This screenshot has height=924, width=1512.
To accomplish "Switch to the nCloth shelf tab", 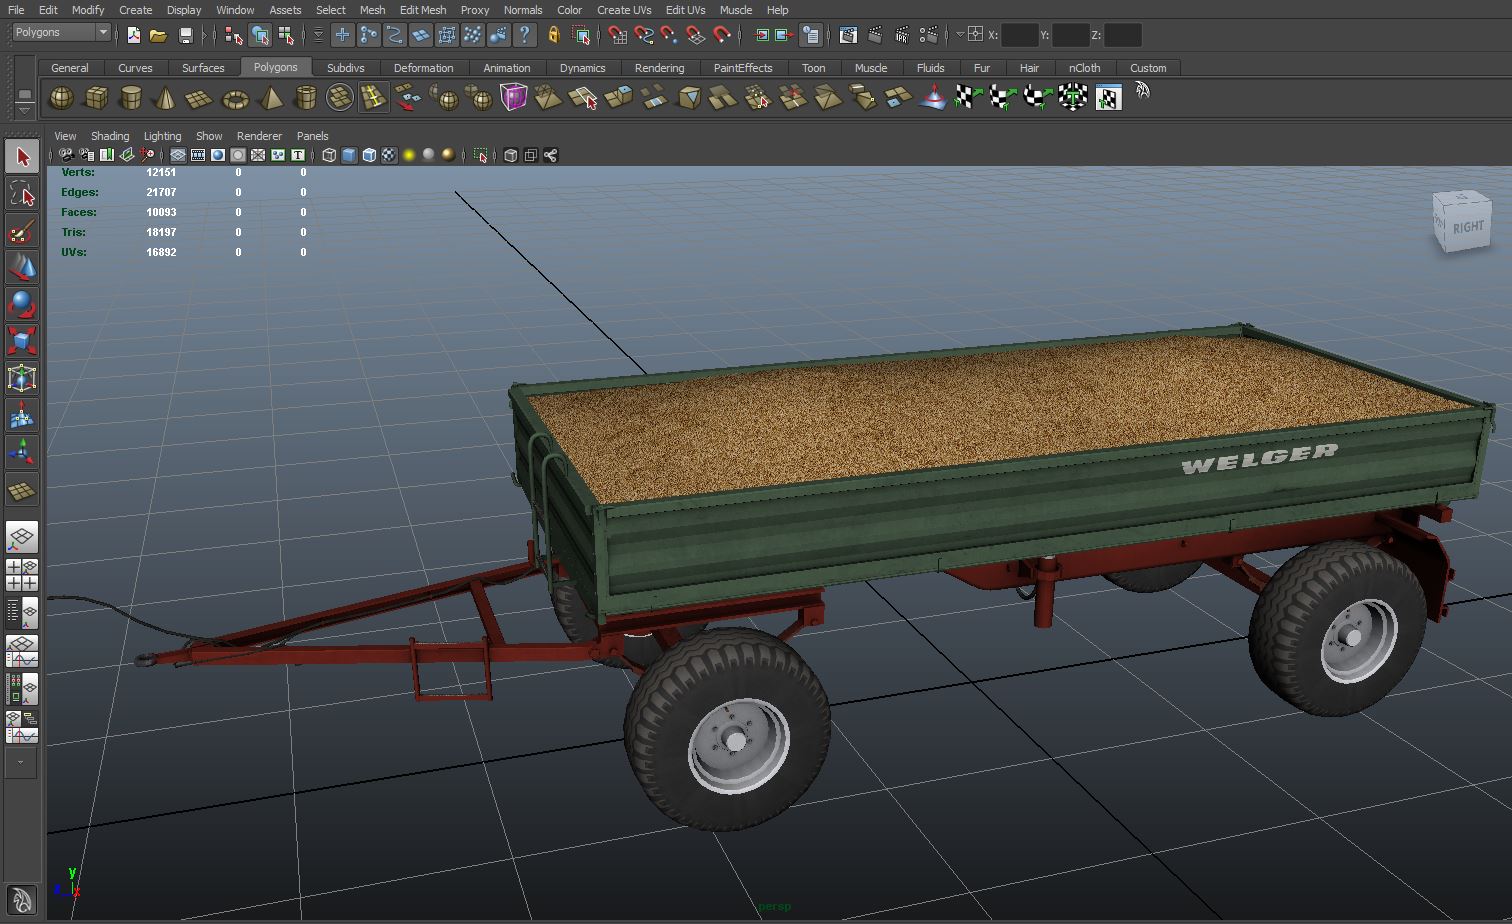I will (x=1084, y=68).
